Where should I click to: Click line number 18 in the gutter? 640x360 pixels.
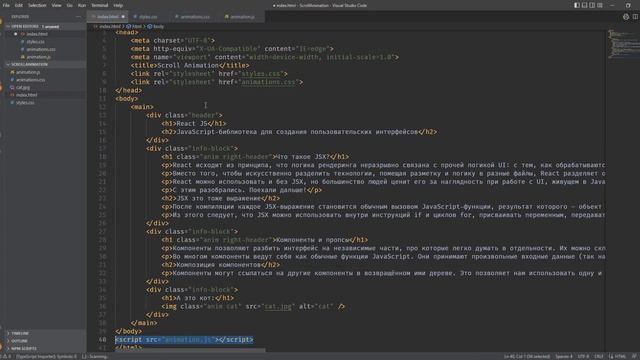coord(102,157)
